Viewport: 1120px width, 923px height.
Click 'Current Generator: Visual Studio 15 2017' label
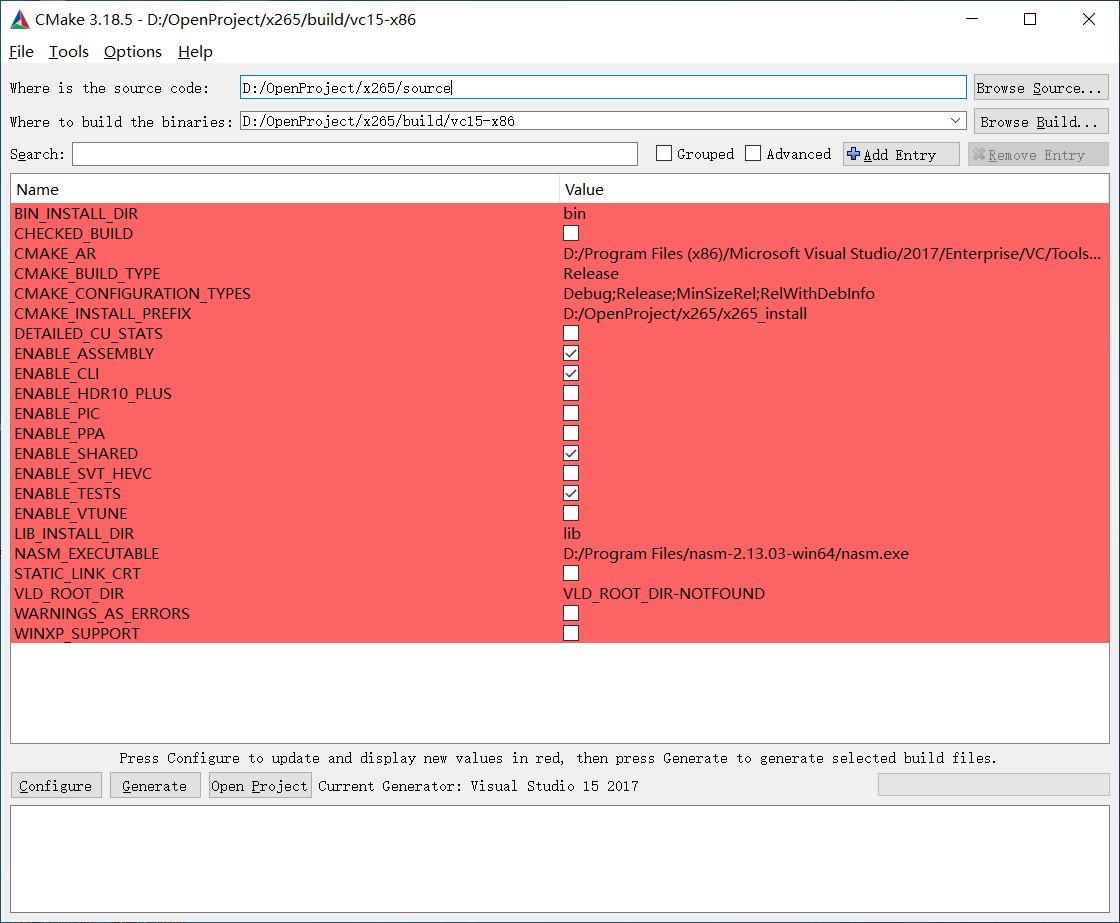[479, 786]
